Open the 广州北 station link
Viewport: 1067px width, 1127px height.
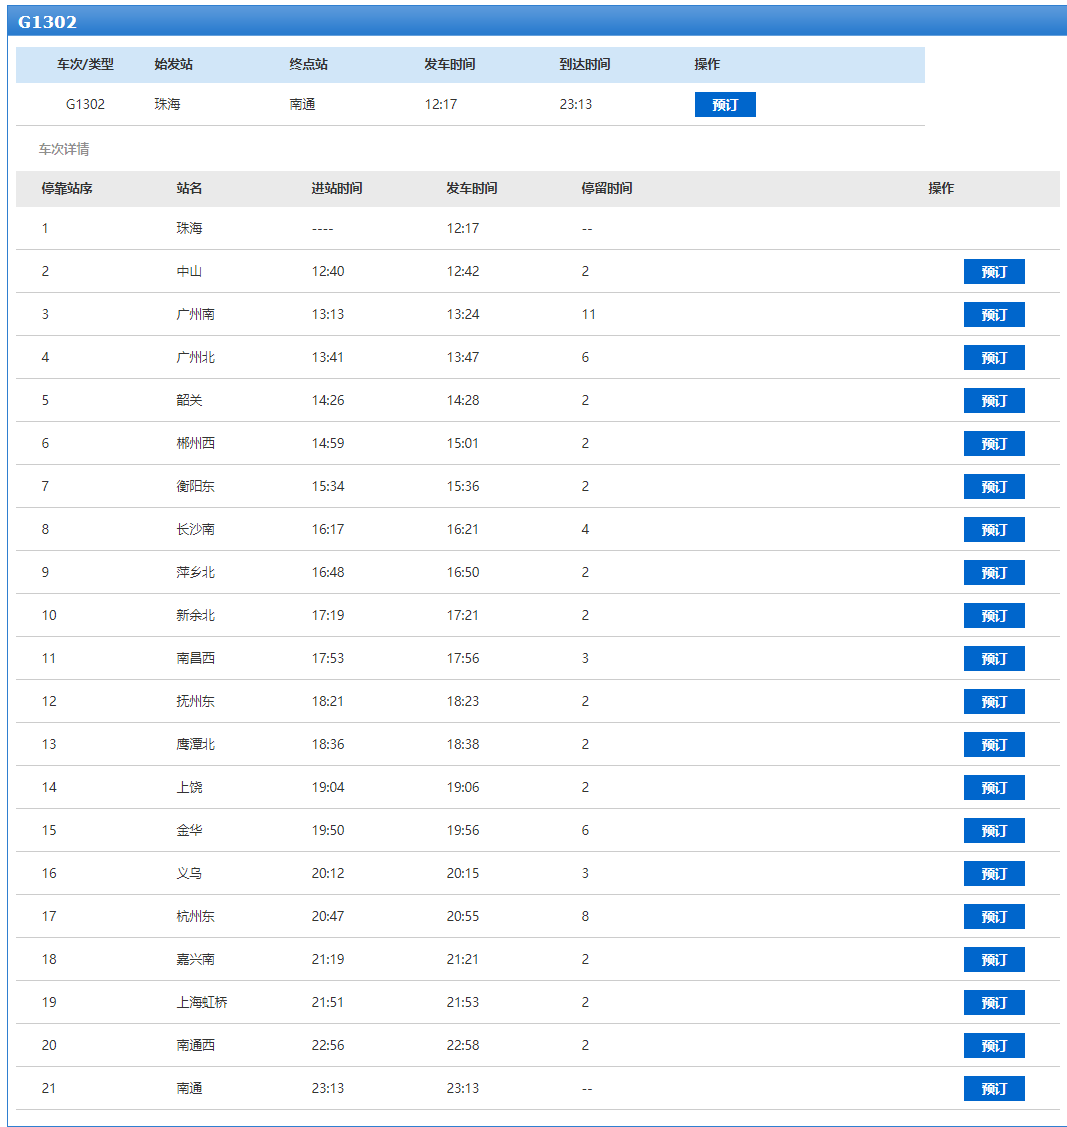pyautogui.click(x=195, y=358)
